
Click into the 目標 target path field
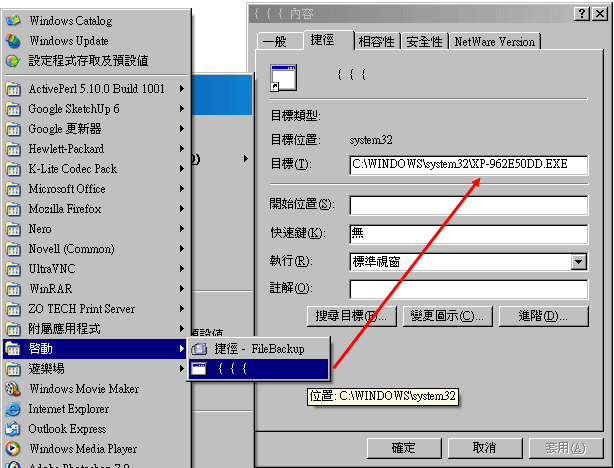(468, 165)
